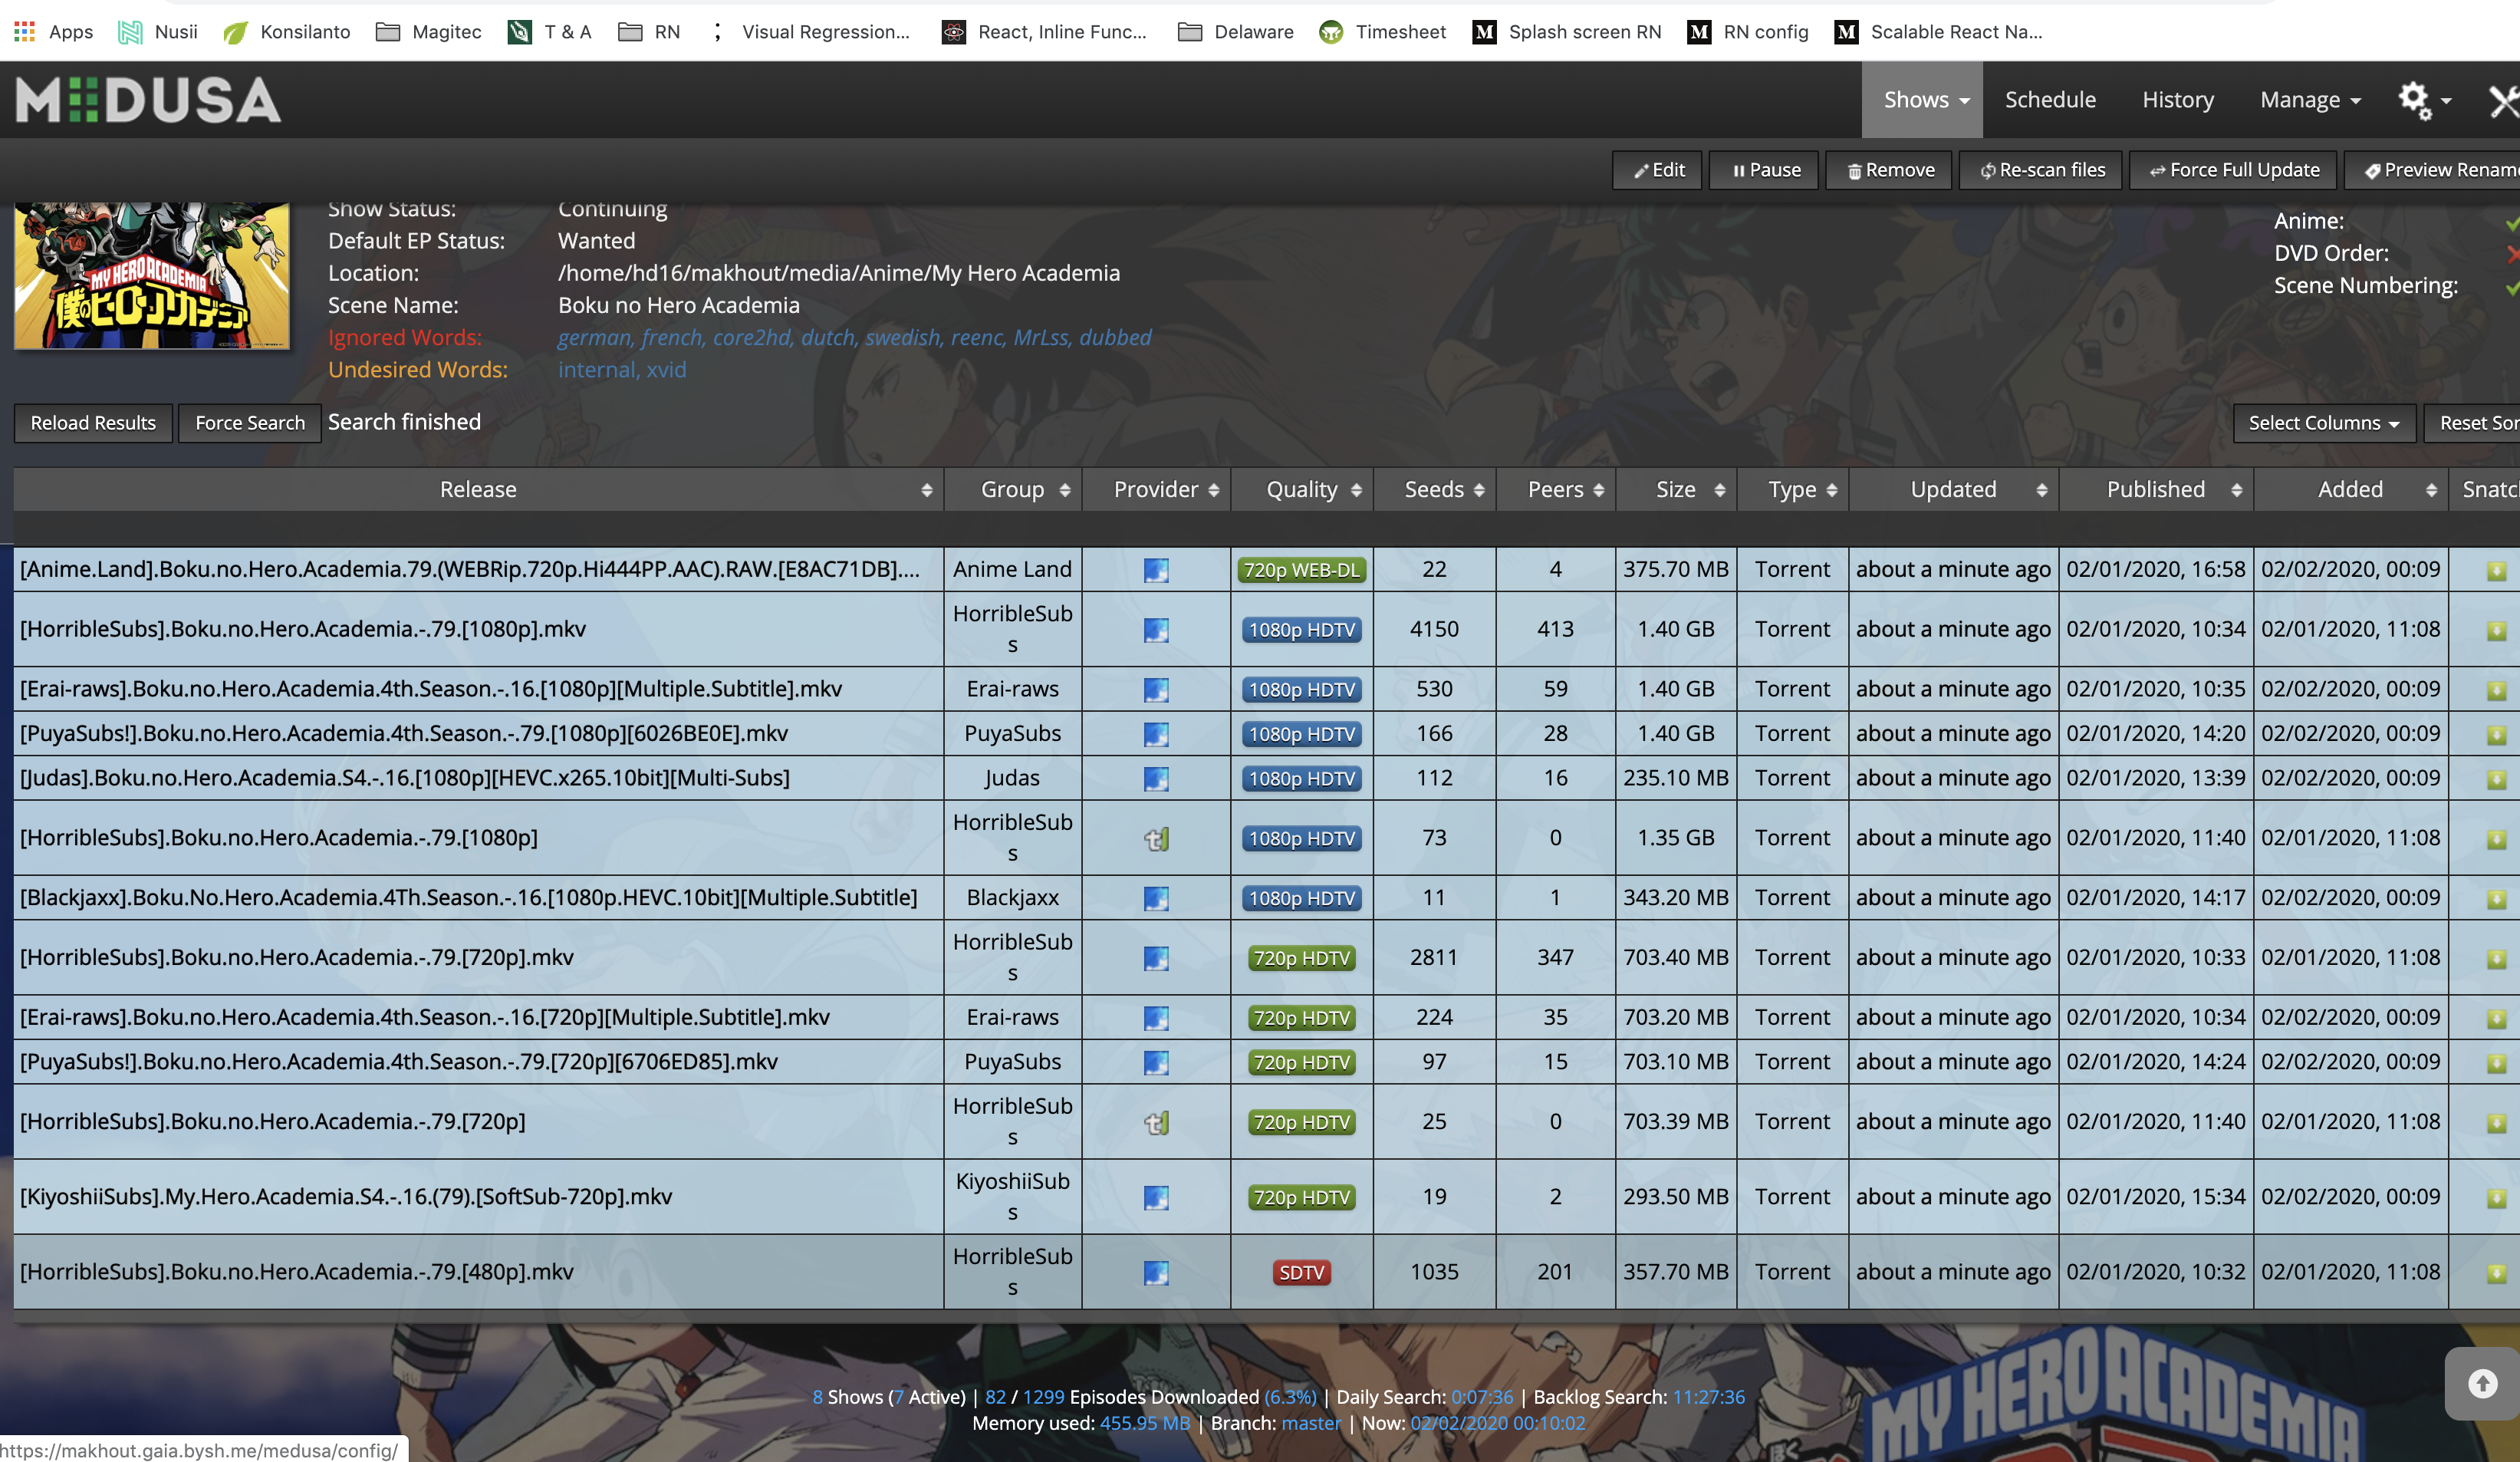Image resolution: width=2520 pixels, height=1462 pixels.
Task: Open the tools wrench menu icon
Action: tap(2503, 100)
